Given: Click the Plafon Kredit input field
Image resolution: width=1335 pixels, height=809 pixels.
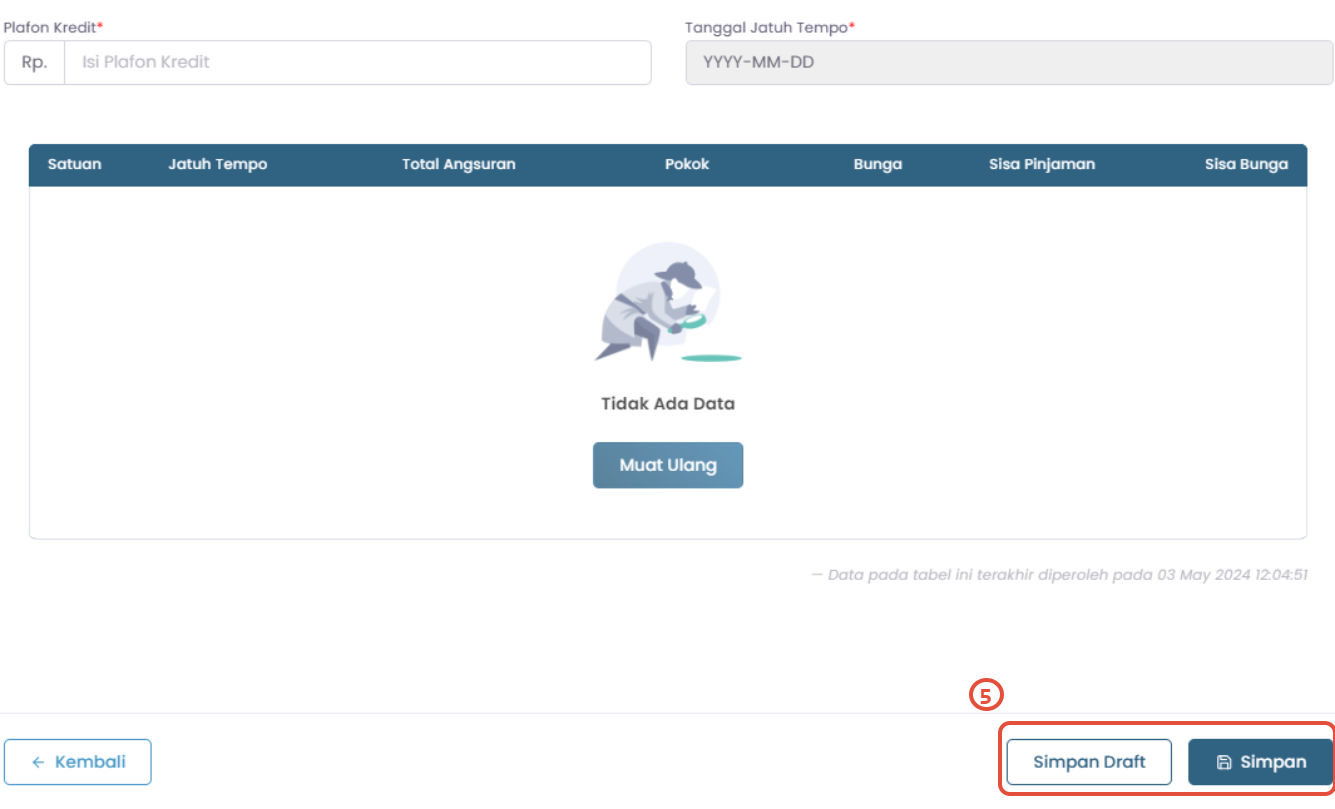Looking at the screenshot, I should (x=357, y=62).
